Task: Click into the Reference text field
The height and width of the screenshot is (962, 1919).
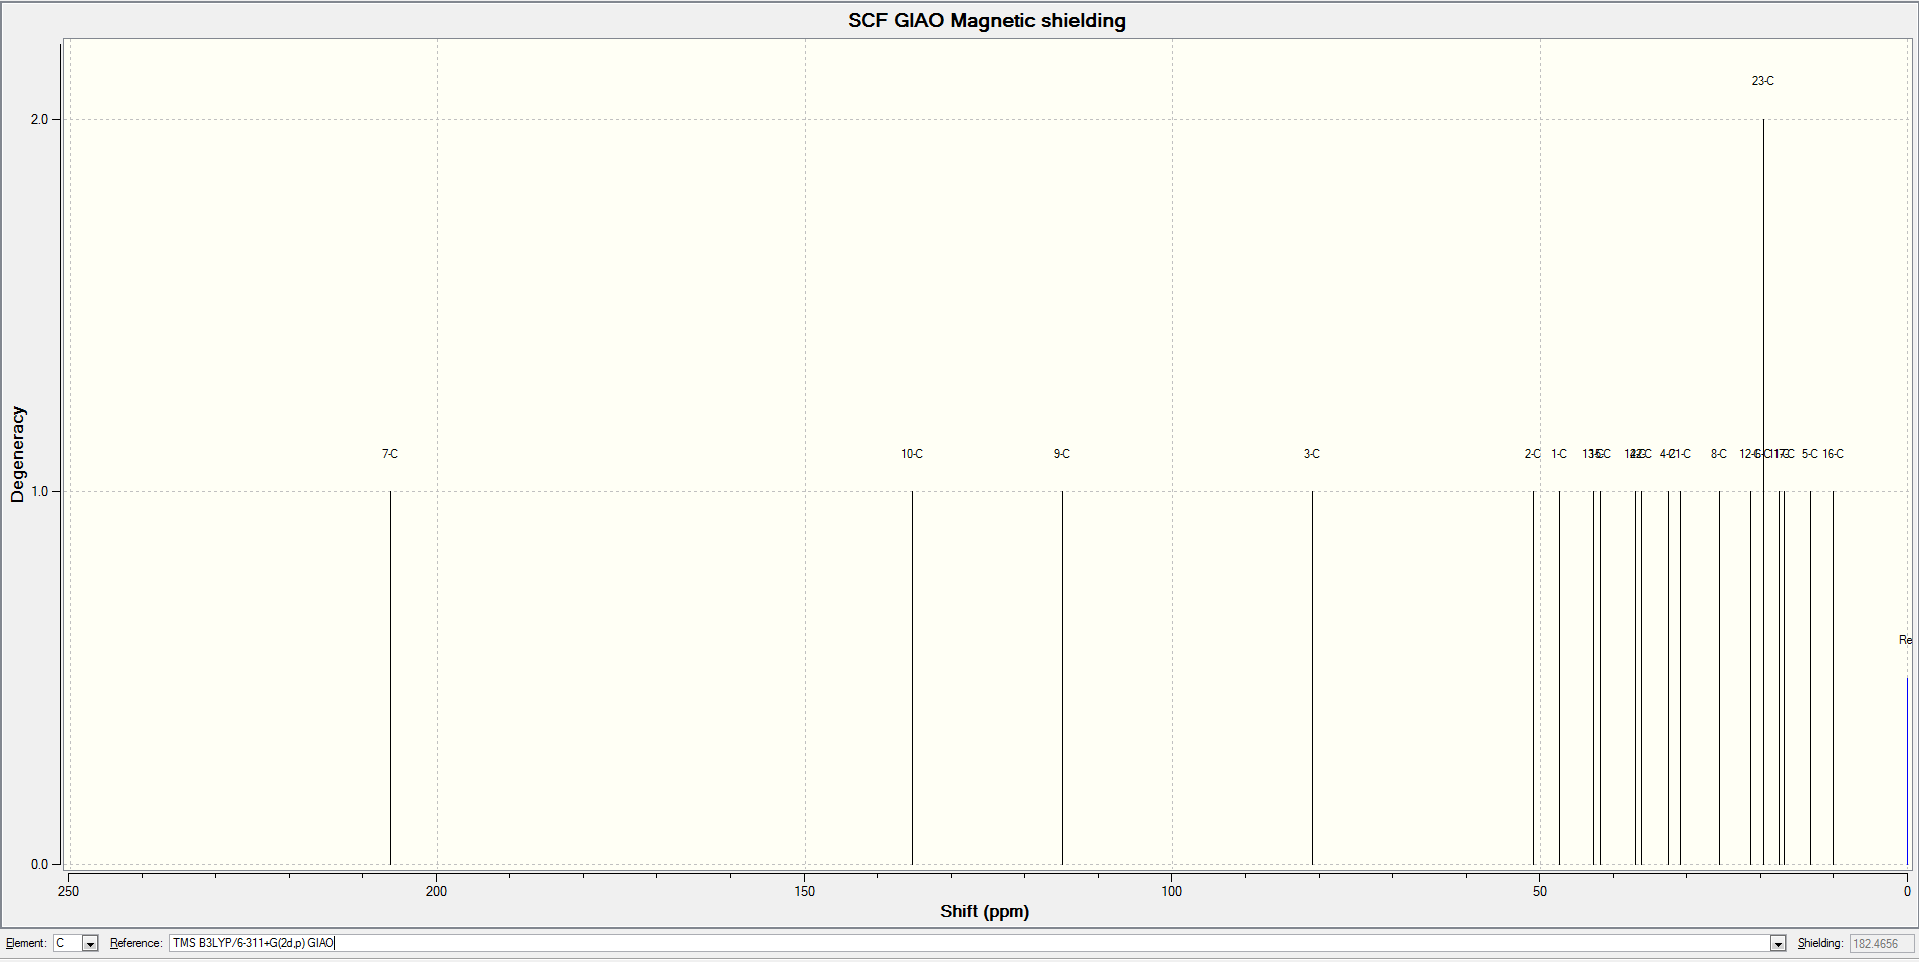Action: 969,943
